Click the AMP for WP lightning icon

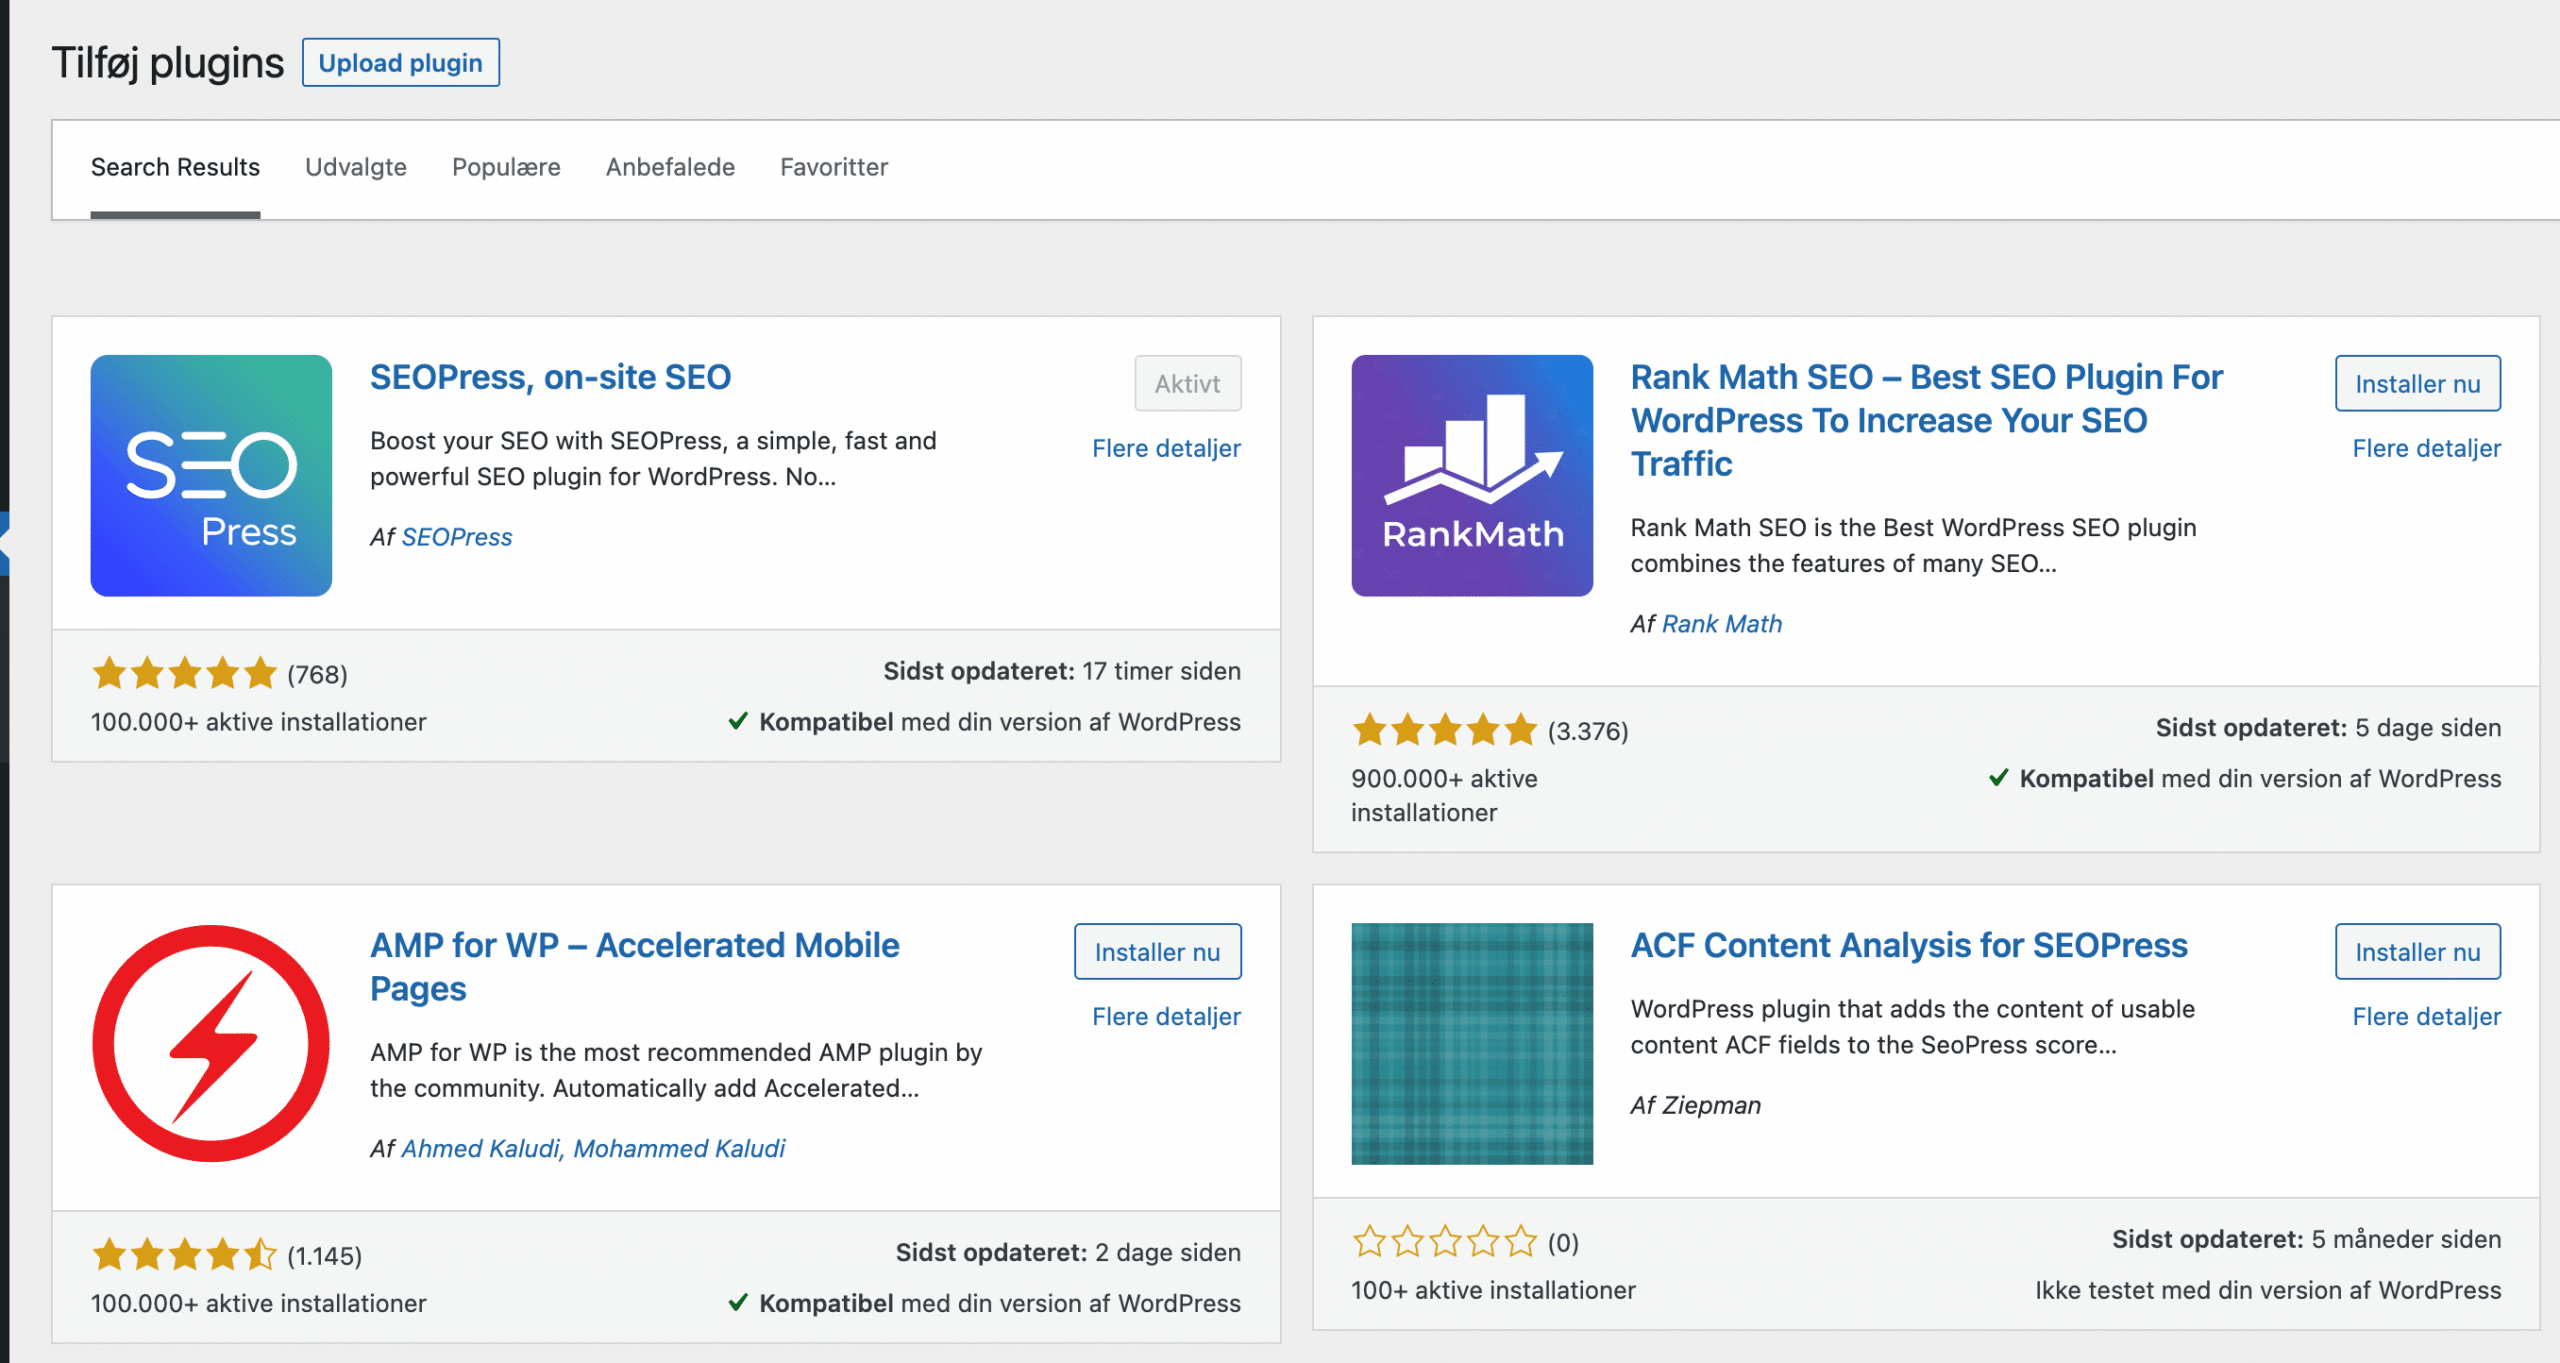pos(211,1044)
